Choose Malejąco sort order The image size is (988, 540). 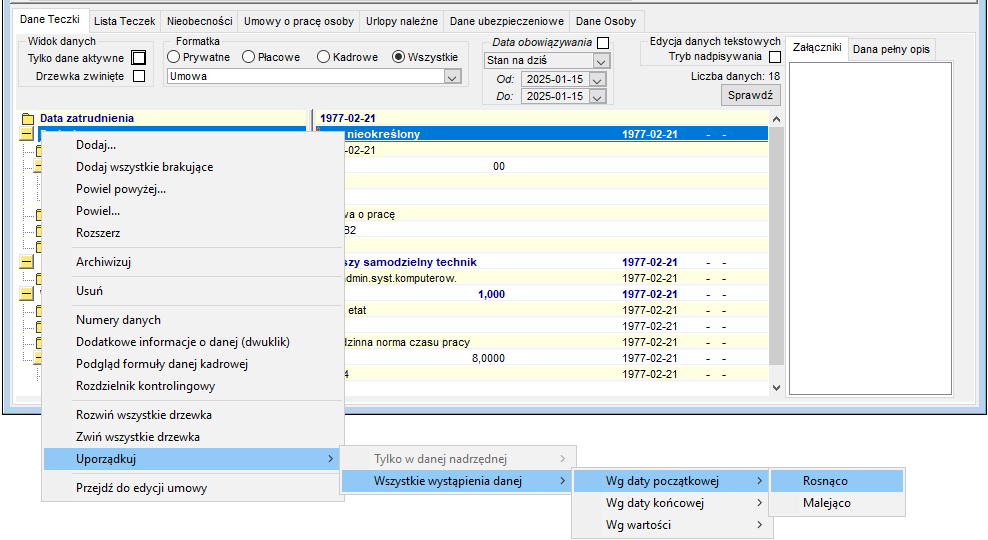click(x=837, y=503)
